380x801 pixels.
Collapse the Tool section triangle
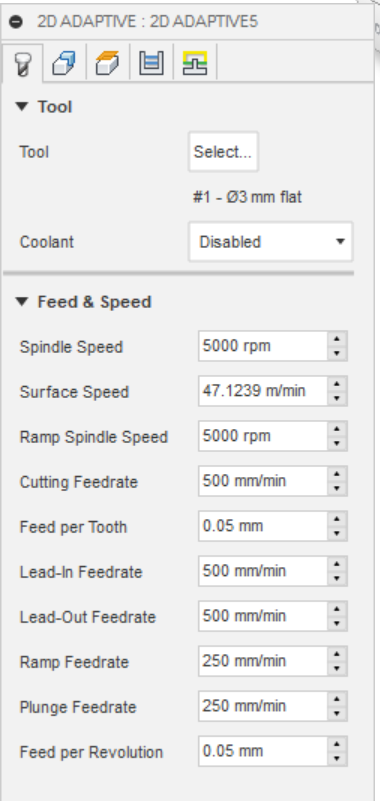[x=21, y=107]
